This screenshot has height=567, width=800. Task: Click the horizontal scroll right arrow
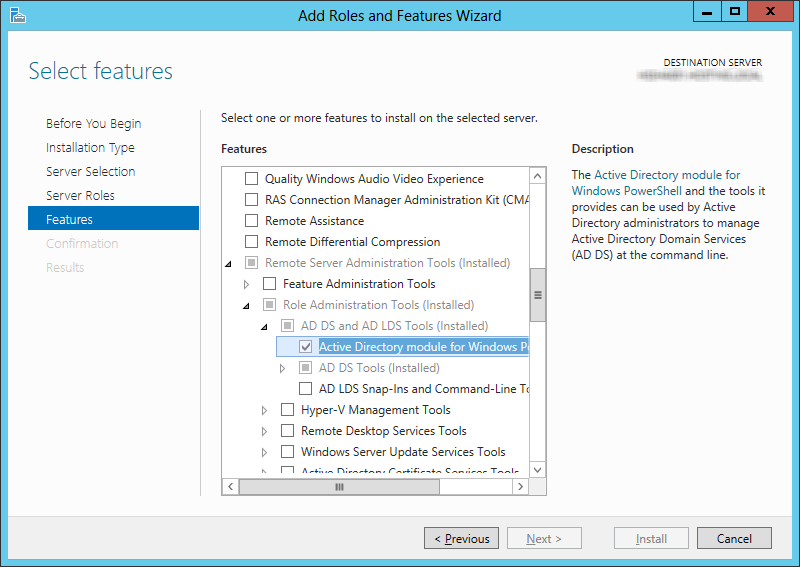tap(520, 486)
